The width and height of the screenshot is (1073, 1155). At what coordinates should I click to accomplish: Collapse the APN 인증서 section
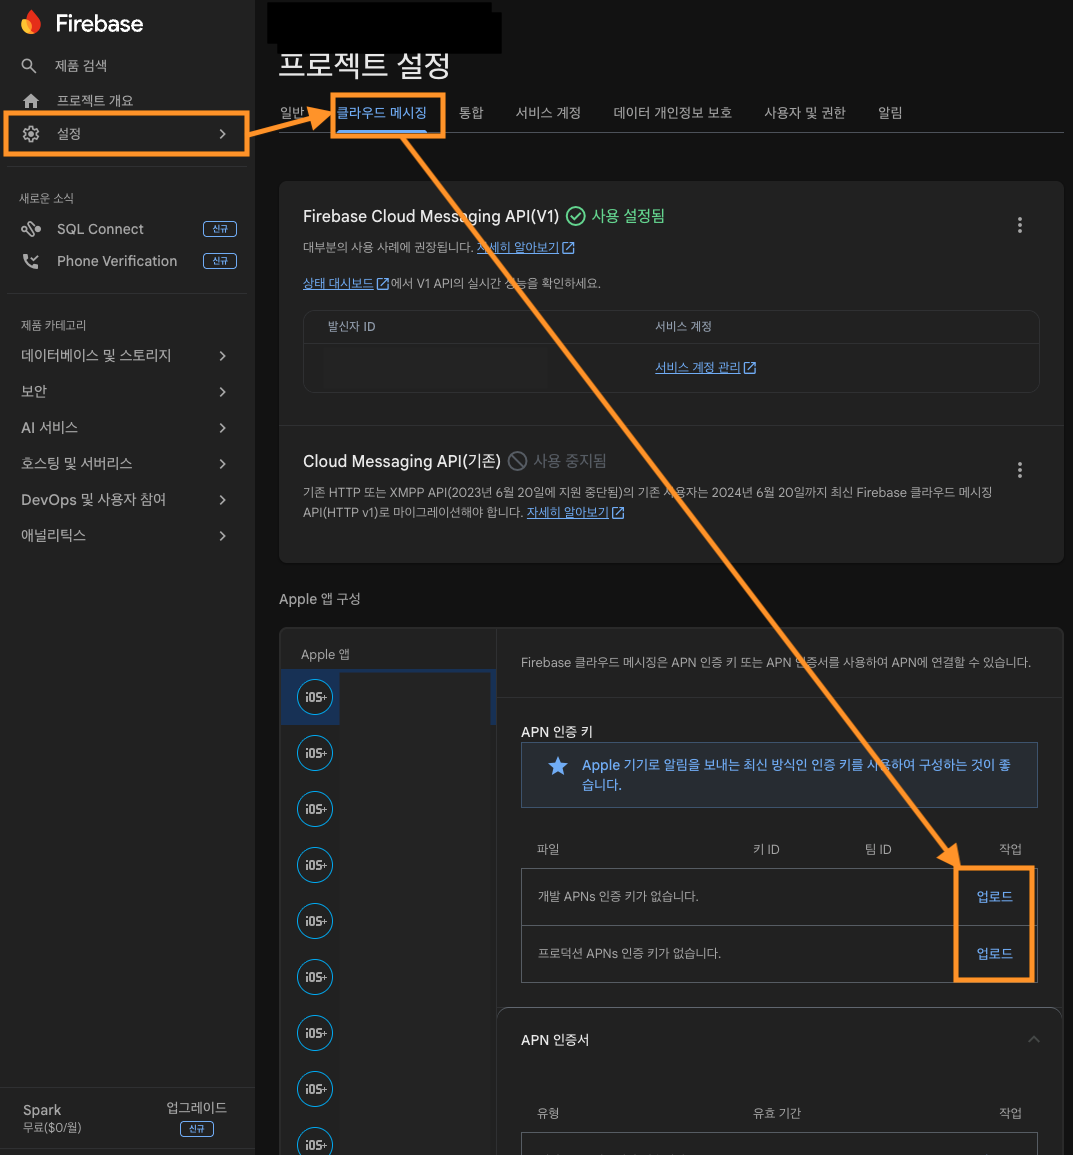(x=1034, y=1039)
